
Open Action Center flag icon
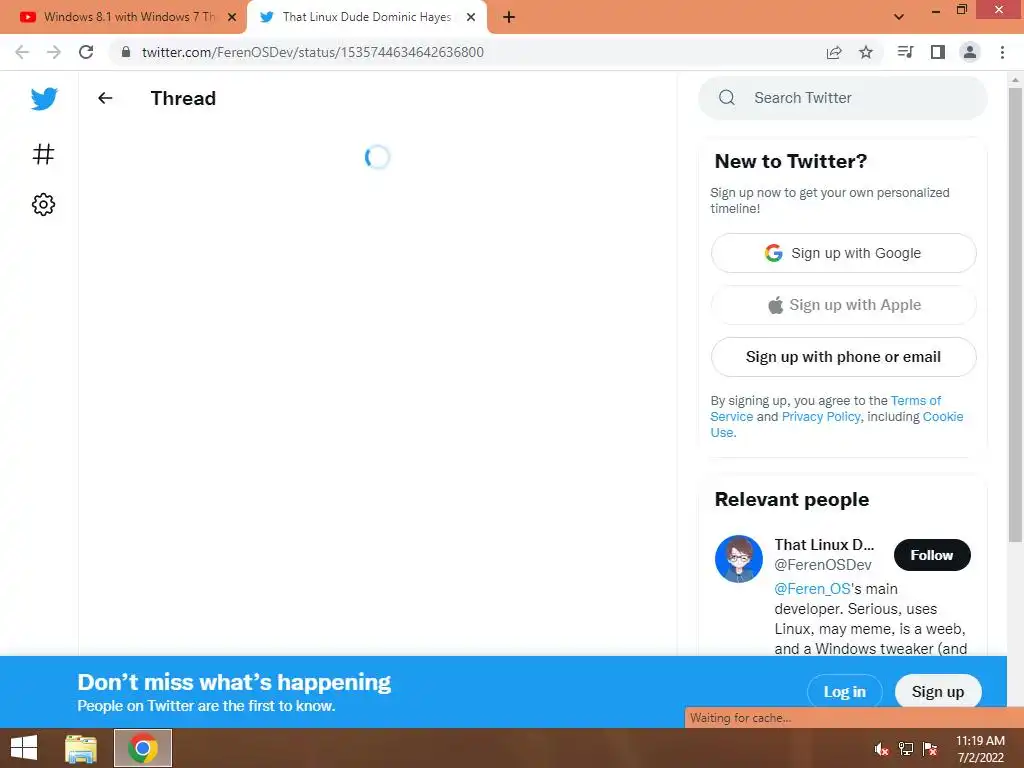pos(930,749)
